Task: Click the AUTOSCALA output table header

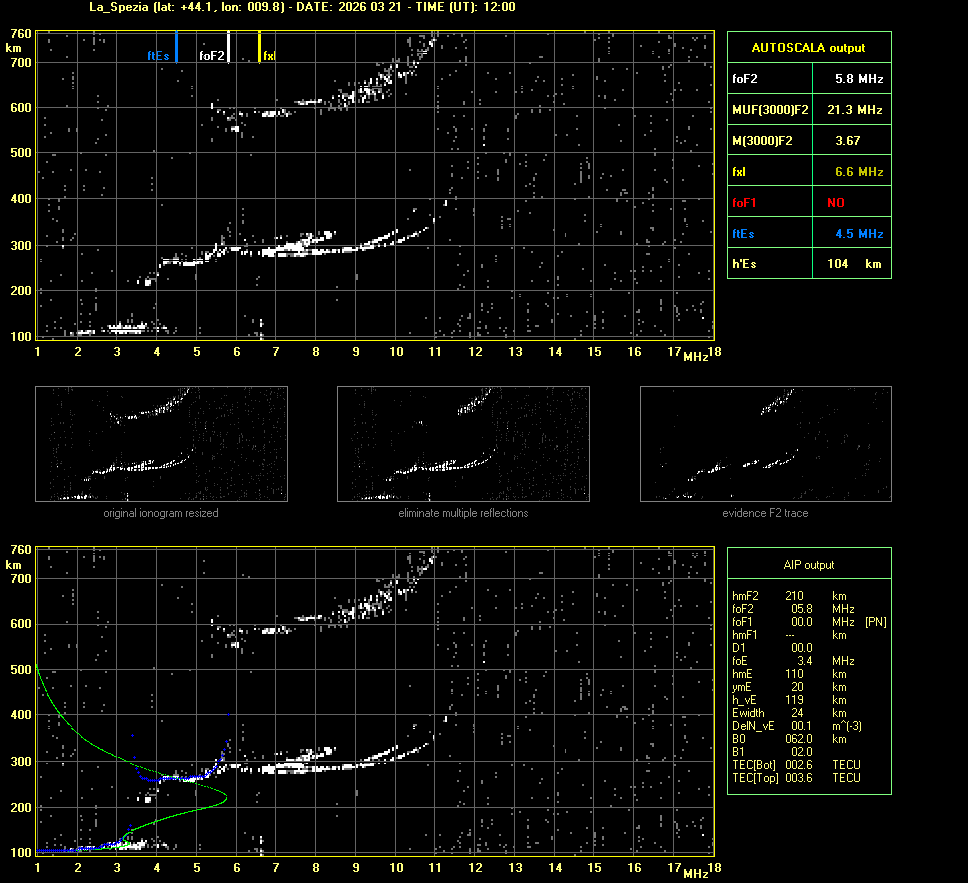Action: coord(808,47)
